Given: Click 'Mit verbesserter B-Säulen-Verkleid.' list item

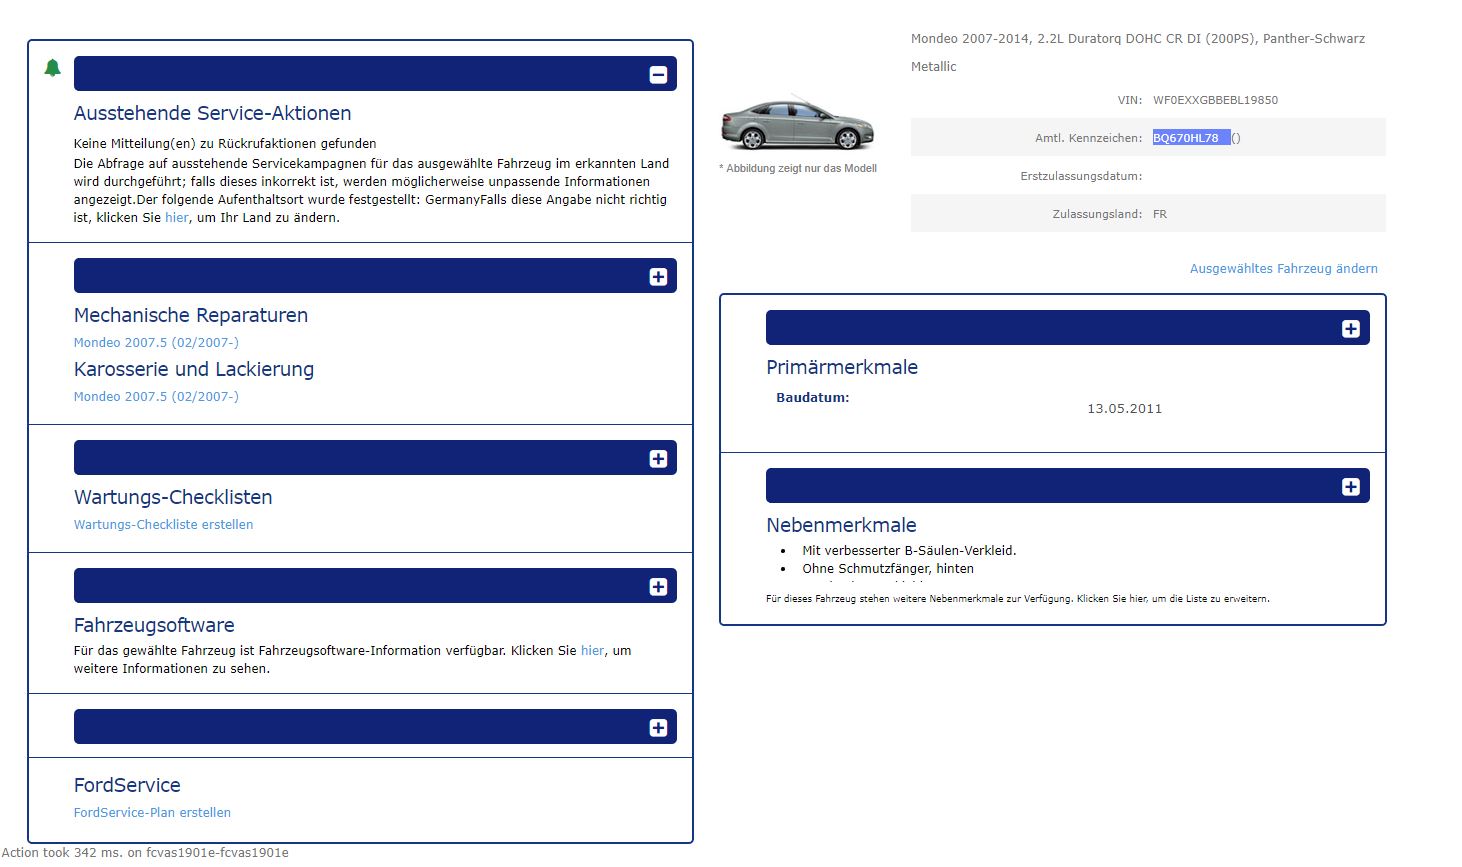Looking at the screenshot, I should tap(909, 551).
